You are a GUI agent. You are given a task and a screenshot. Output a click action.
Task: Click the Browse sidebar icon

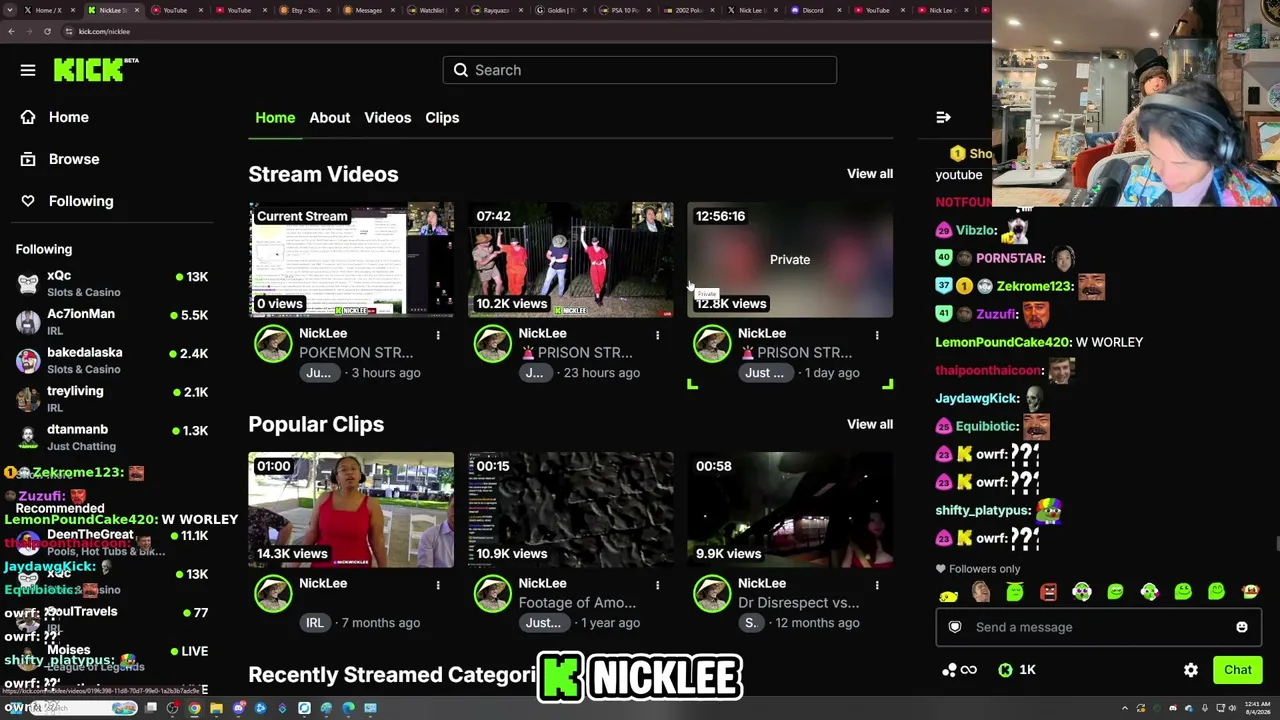pyautogui.click(x=28, y=159)
